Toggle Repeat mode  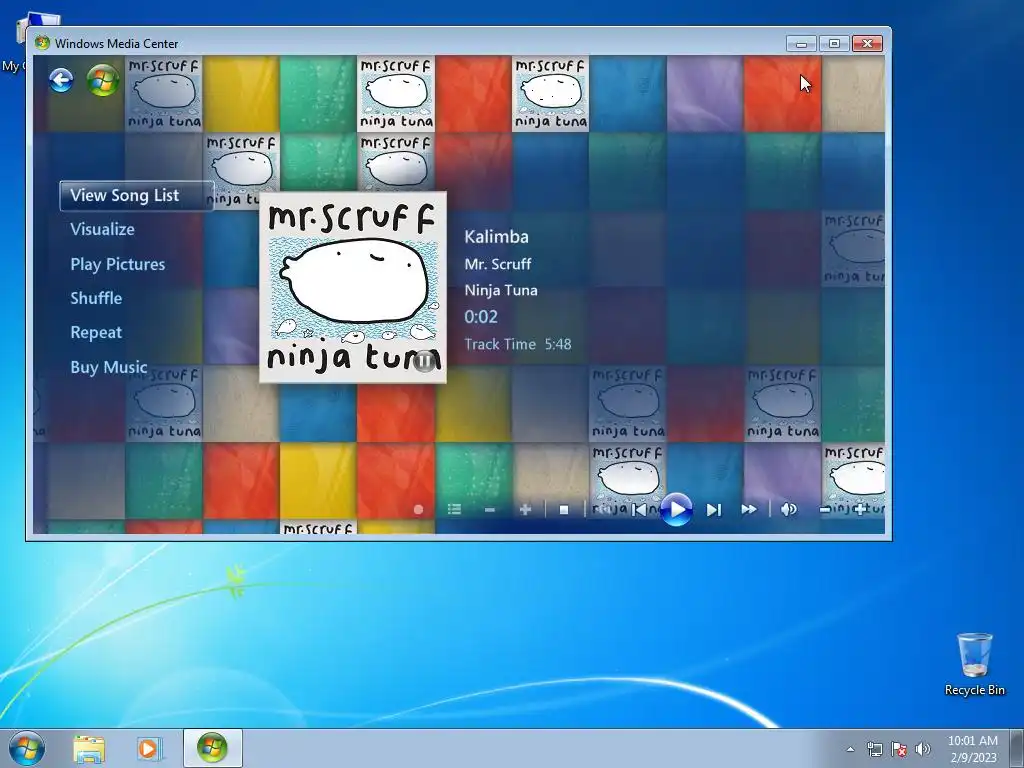(96, 332)
